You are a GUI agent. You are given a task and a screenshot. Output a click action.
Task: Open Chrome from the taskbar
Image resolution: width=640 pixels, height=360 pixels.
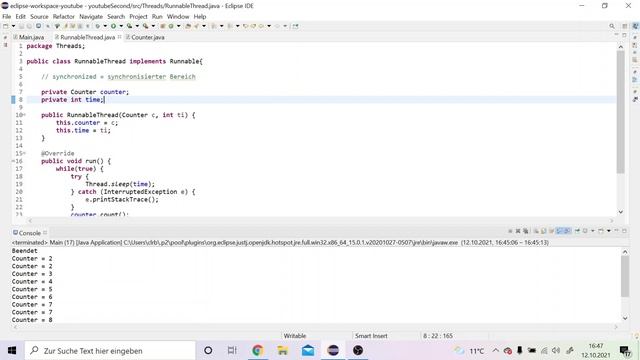[258, 350]
